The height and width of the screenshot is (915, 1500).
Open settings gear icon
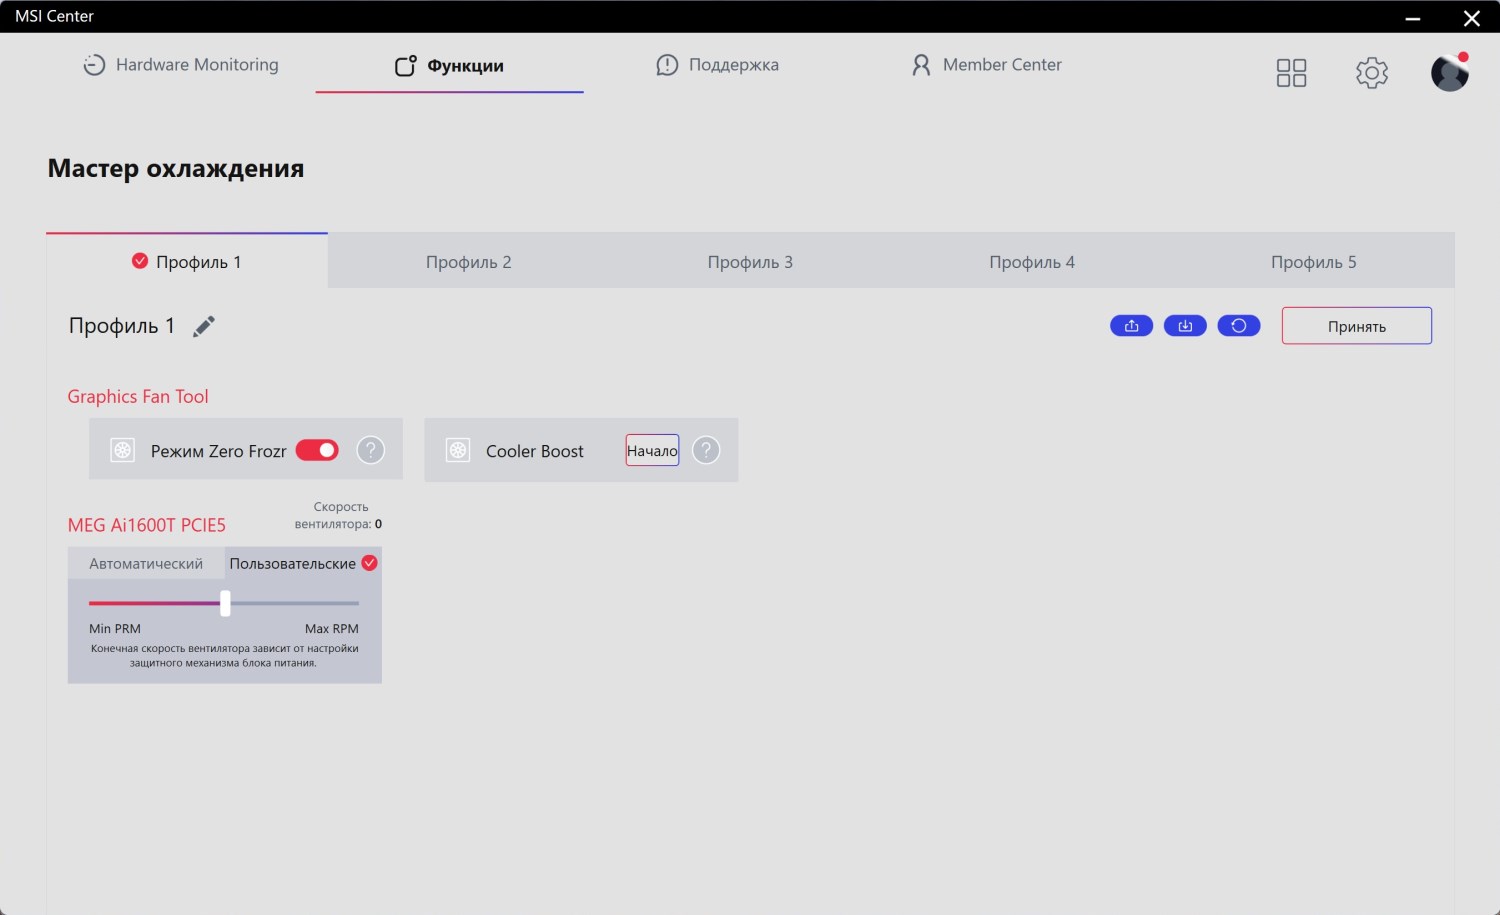pyautogui.click(x=1371, y=73)
